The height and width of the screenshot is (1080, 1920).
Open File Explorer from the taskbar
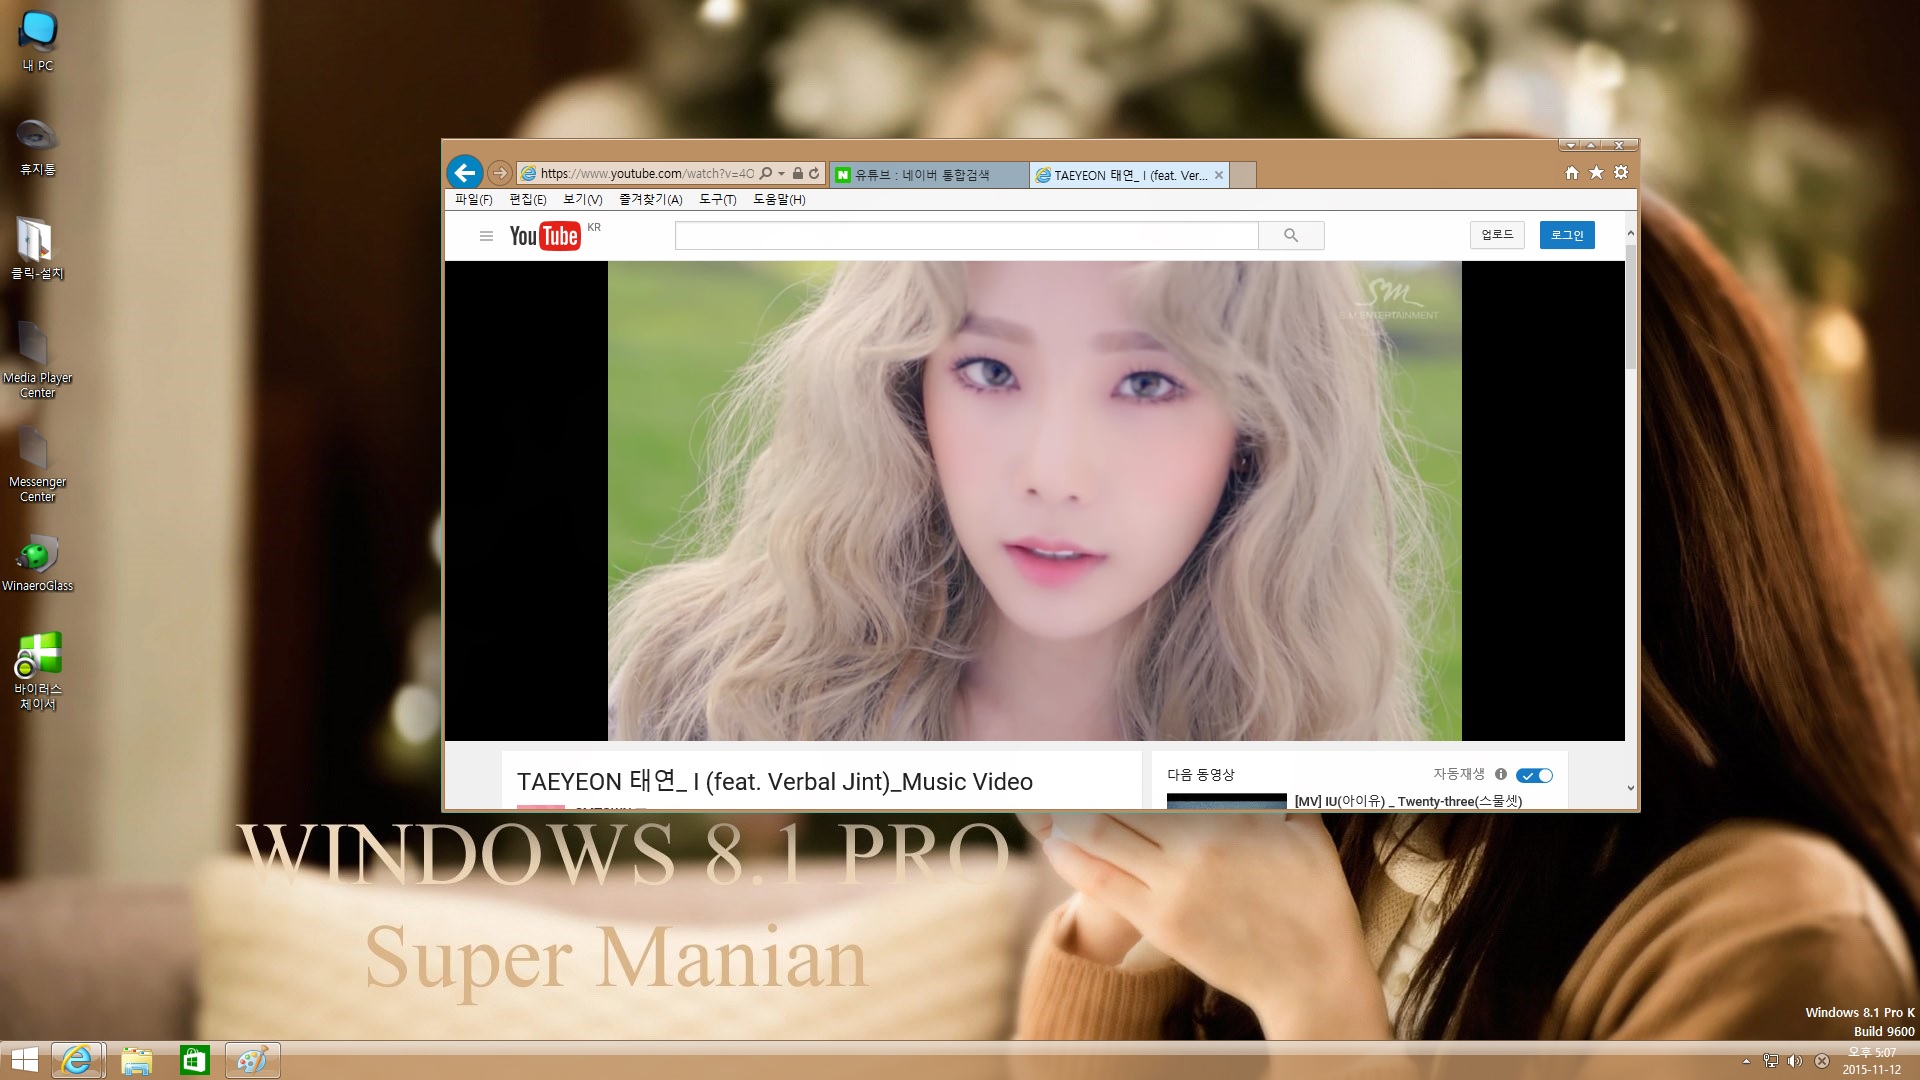(x=136, y=1060)
